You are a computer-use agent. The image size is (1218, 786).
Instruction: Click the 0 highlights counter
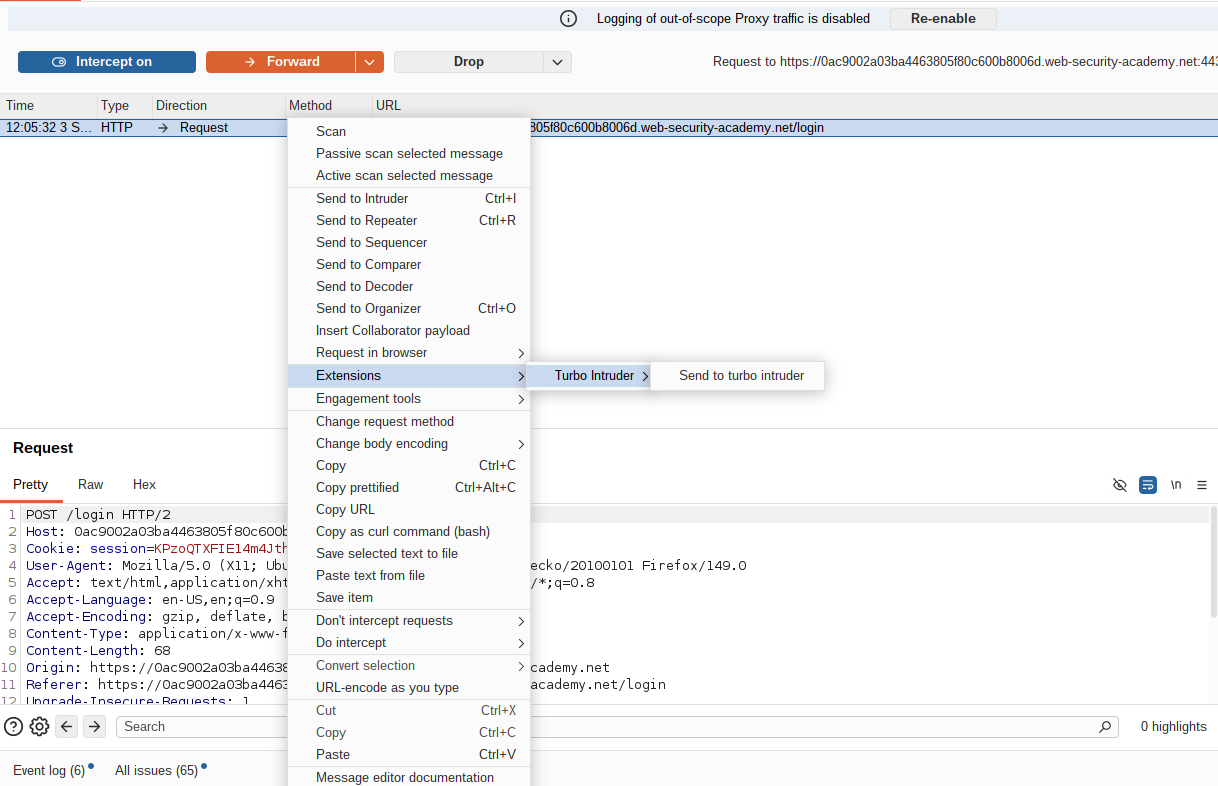(1173, 727)
